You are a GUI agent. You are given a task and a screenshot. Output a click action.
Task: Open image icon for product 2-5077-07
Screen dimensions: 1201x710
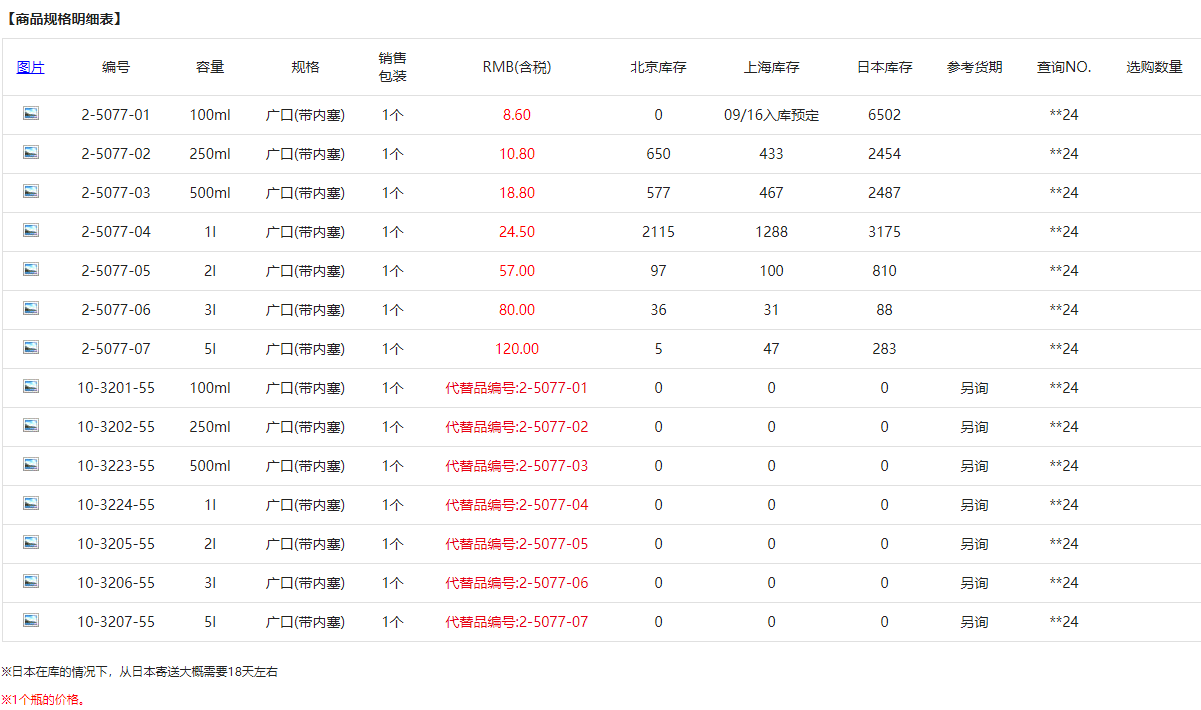31,348
